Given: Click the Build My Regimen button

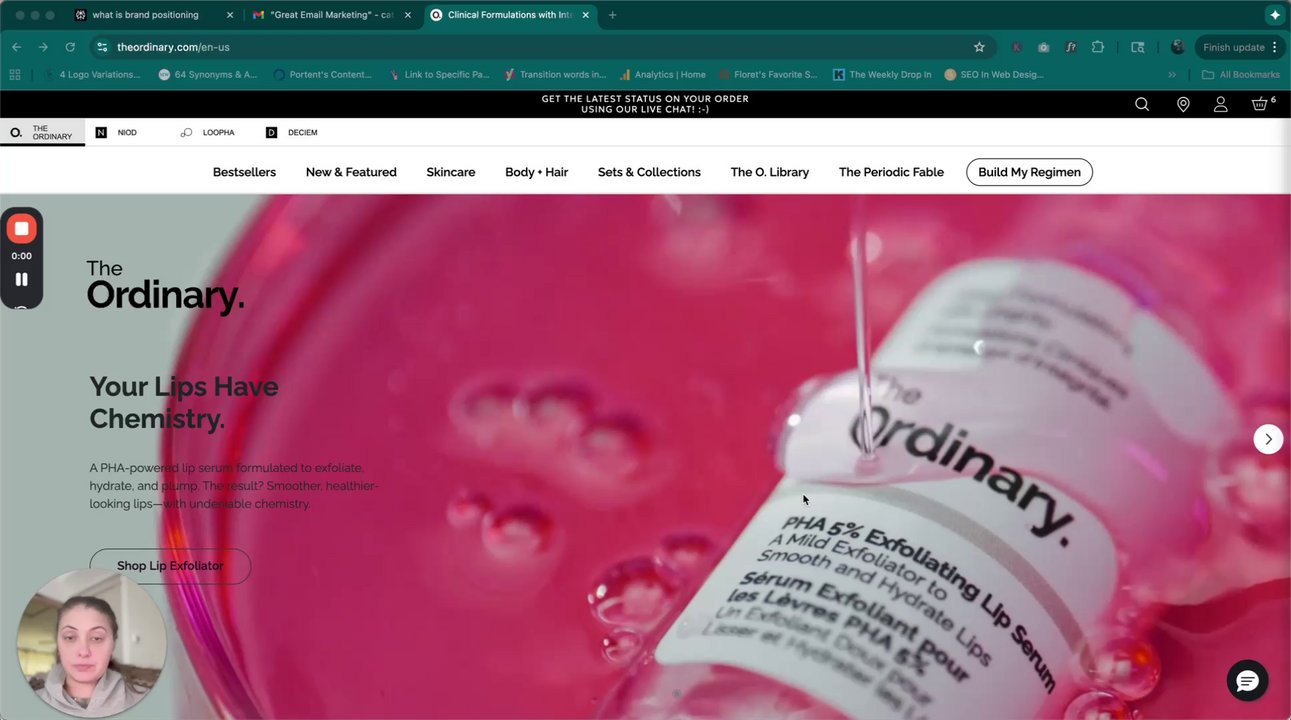Looking at the screenshot, I should (1029, 172).
